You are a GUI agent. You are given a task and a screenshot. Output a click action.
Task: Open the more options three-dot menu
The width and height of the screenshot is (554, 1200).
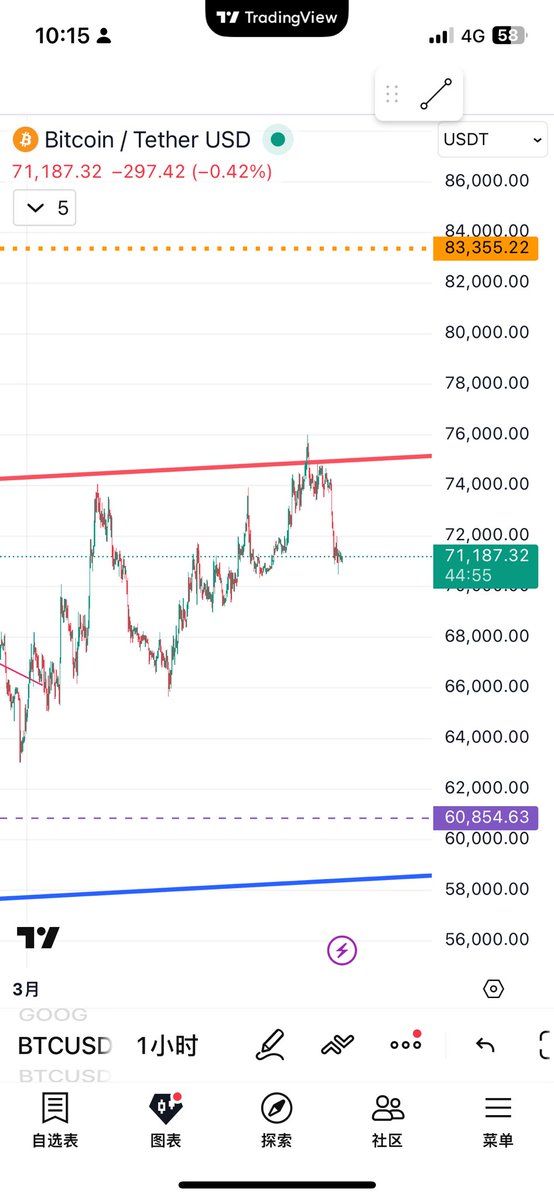[x=406, y=1044]
